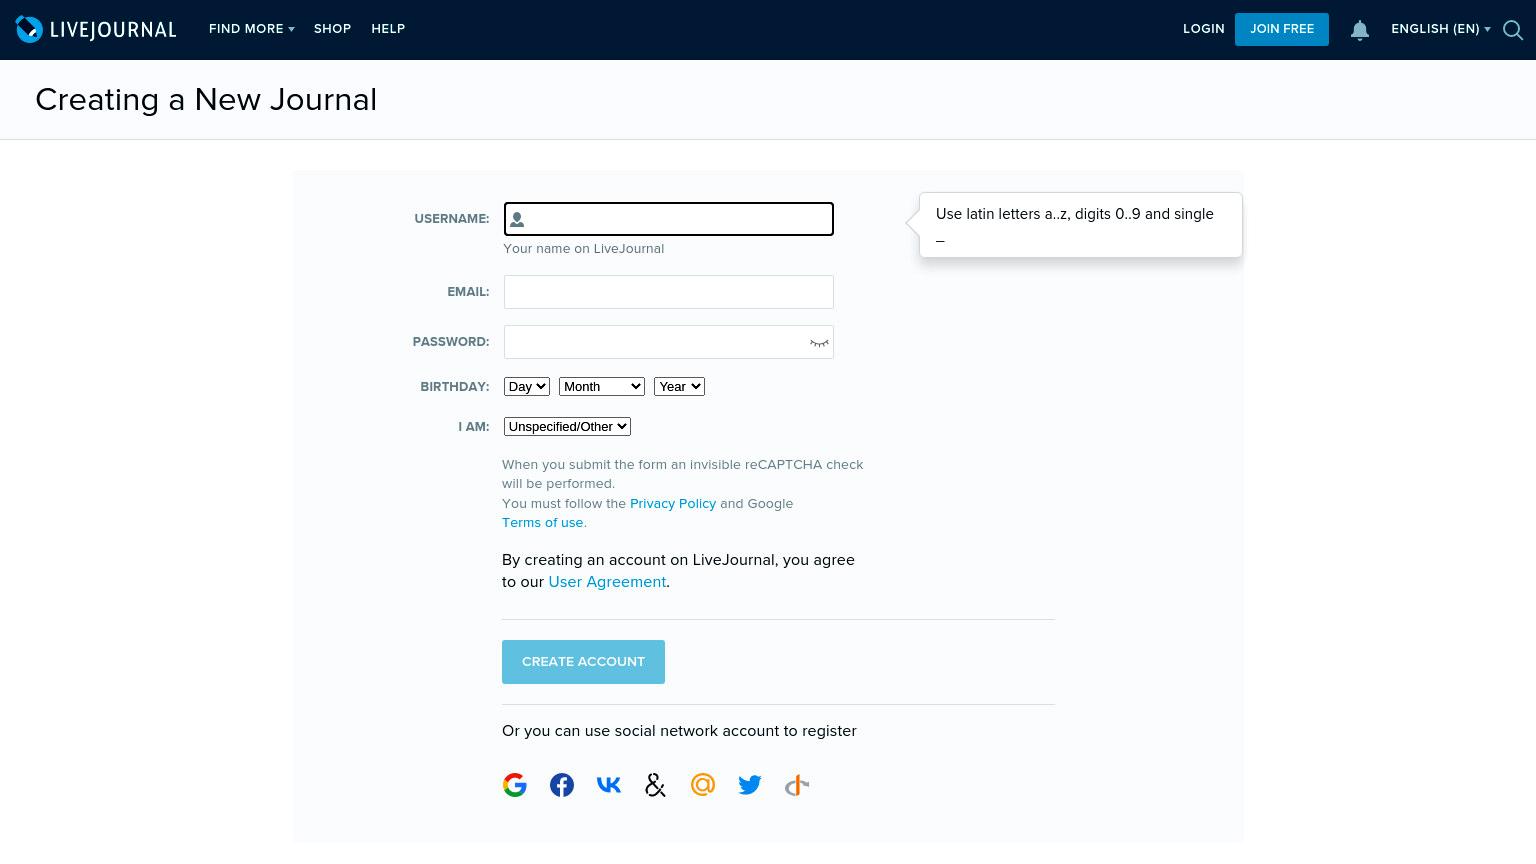Click the Join Free button
This screenshot has width=1536, height=864.
pos(1282,29)
